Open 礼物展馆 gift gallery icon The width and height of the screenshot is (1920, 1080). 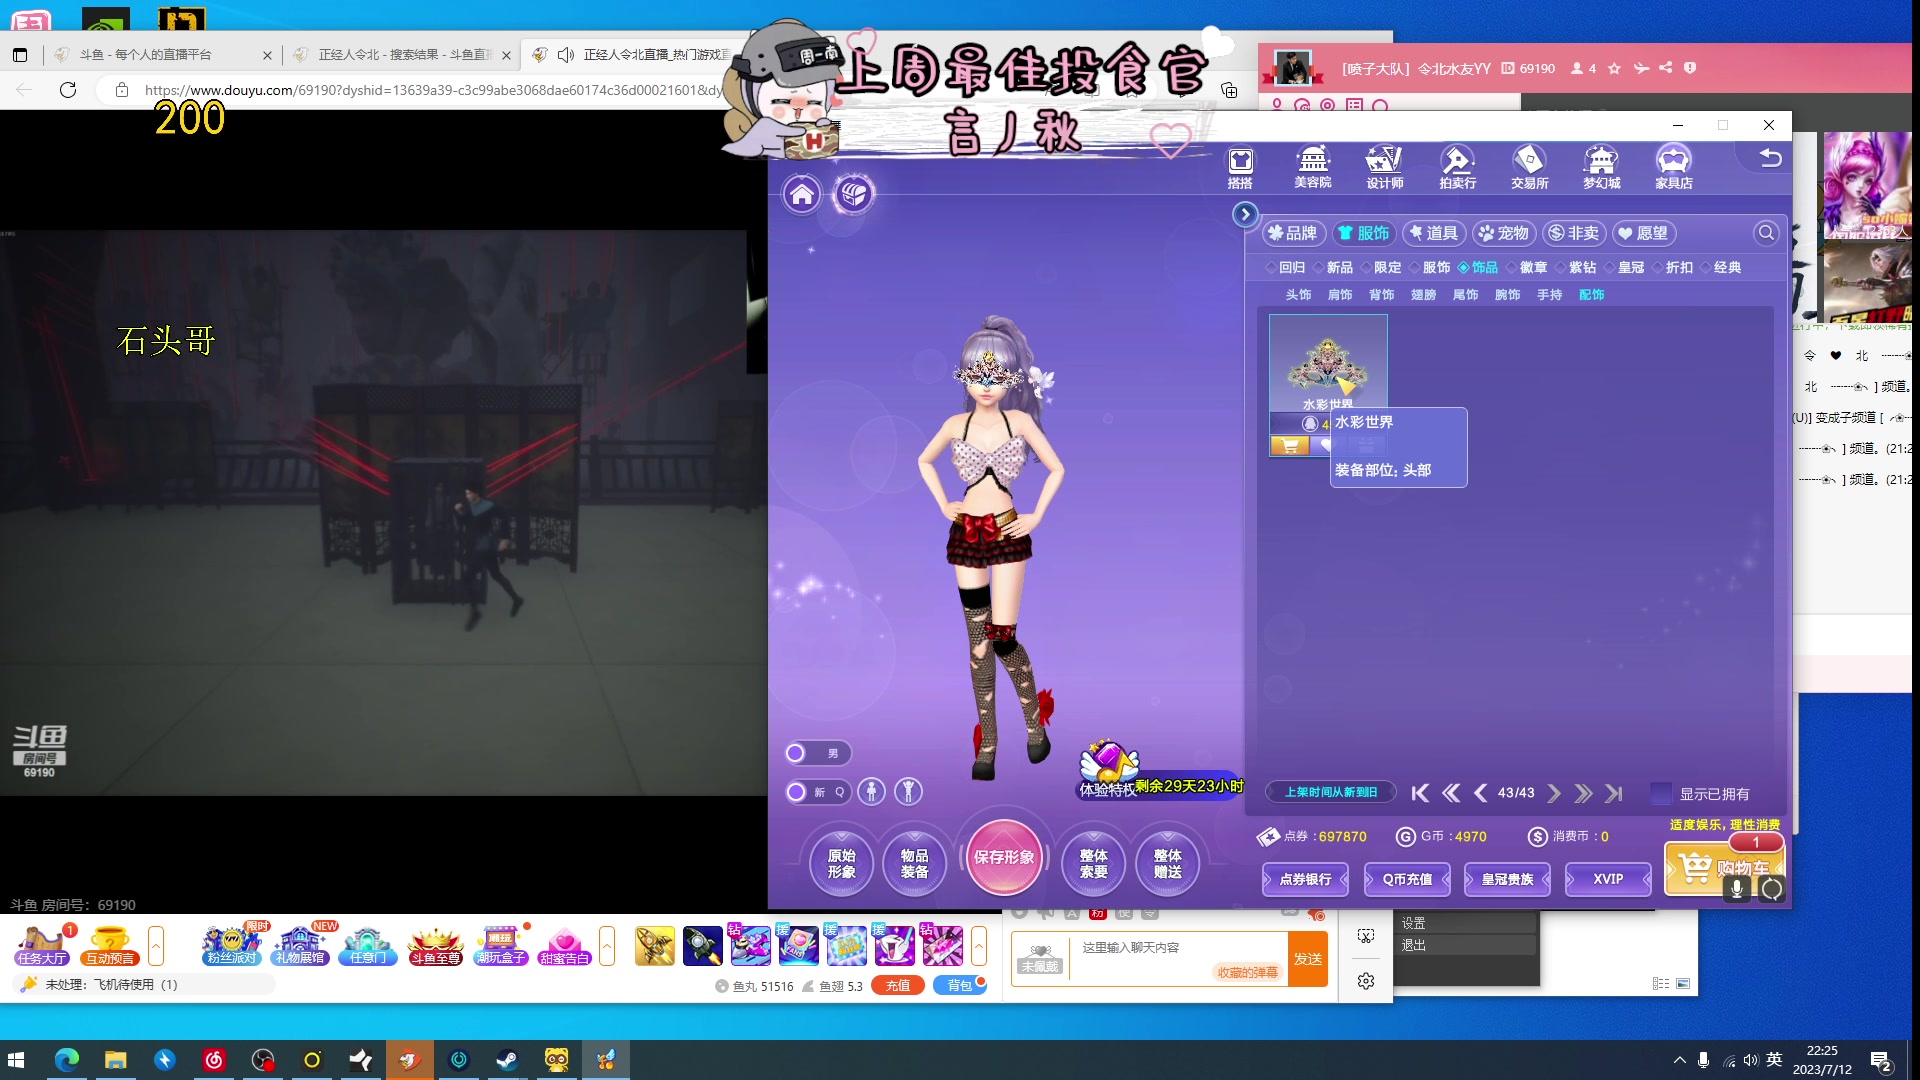pyautogui.click(x=300, y=945)
